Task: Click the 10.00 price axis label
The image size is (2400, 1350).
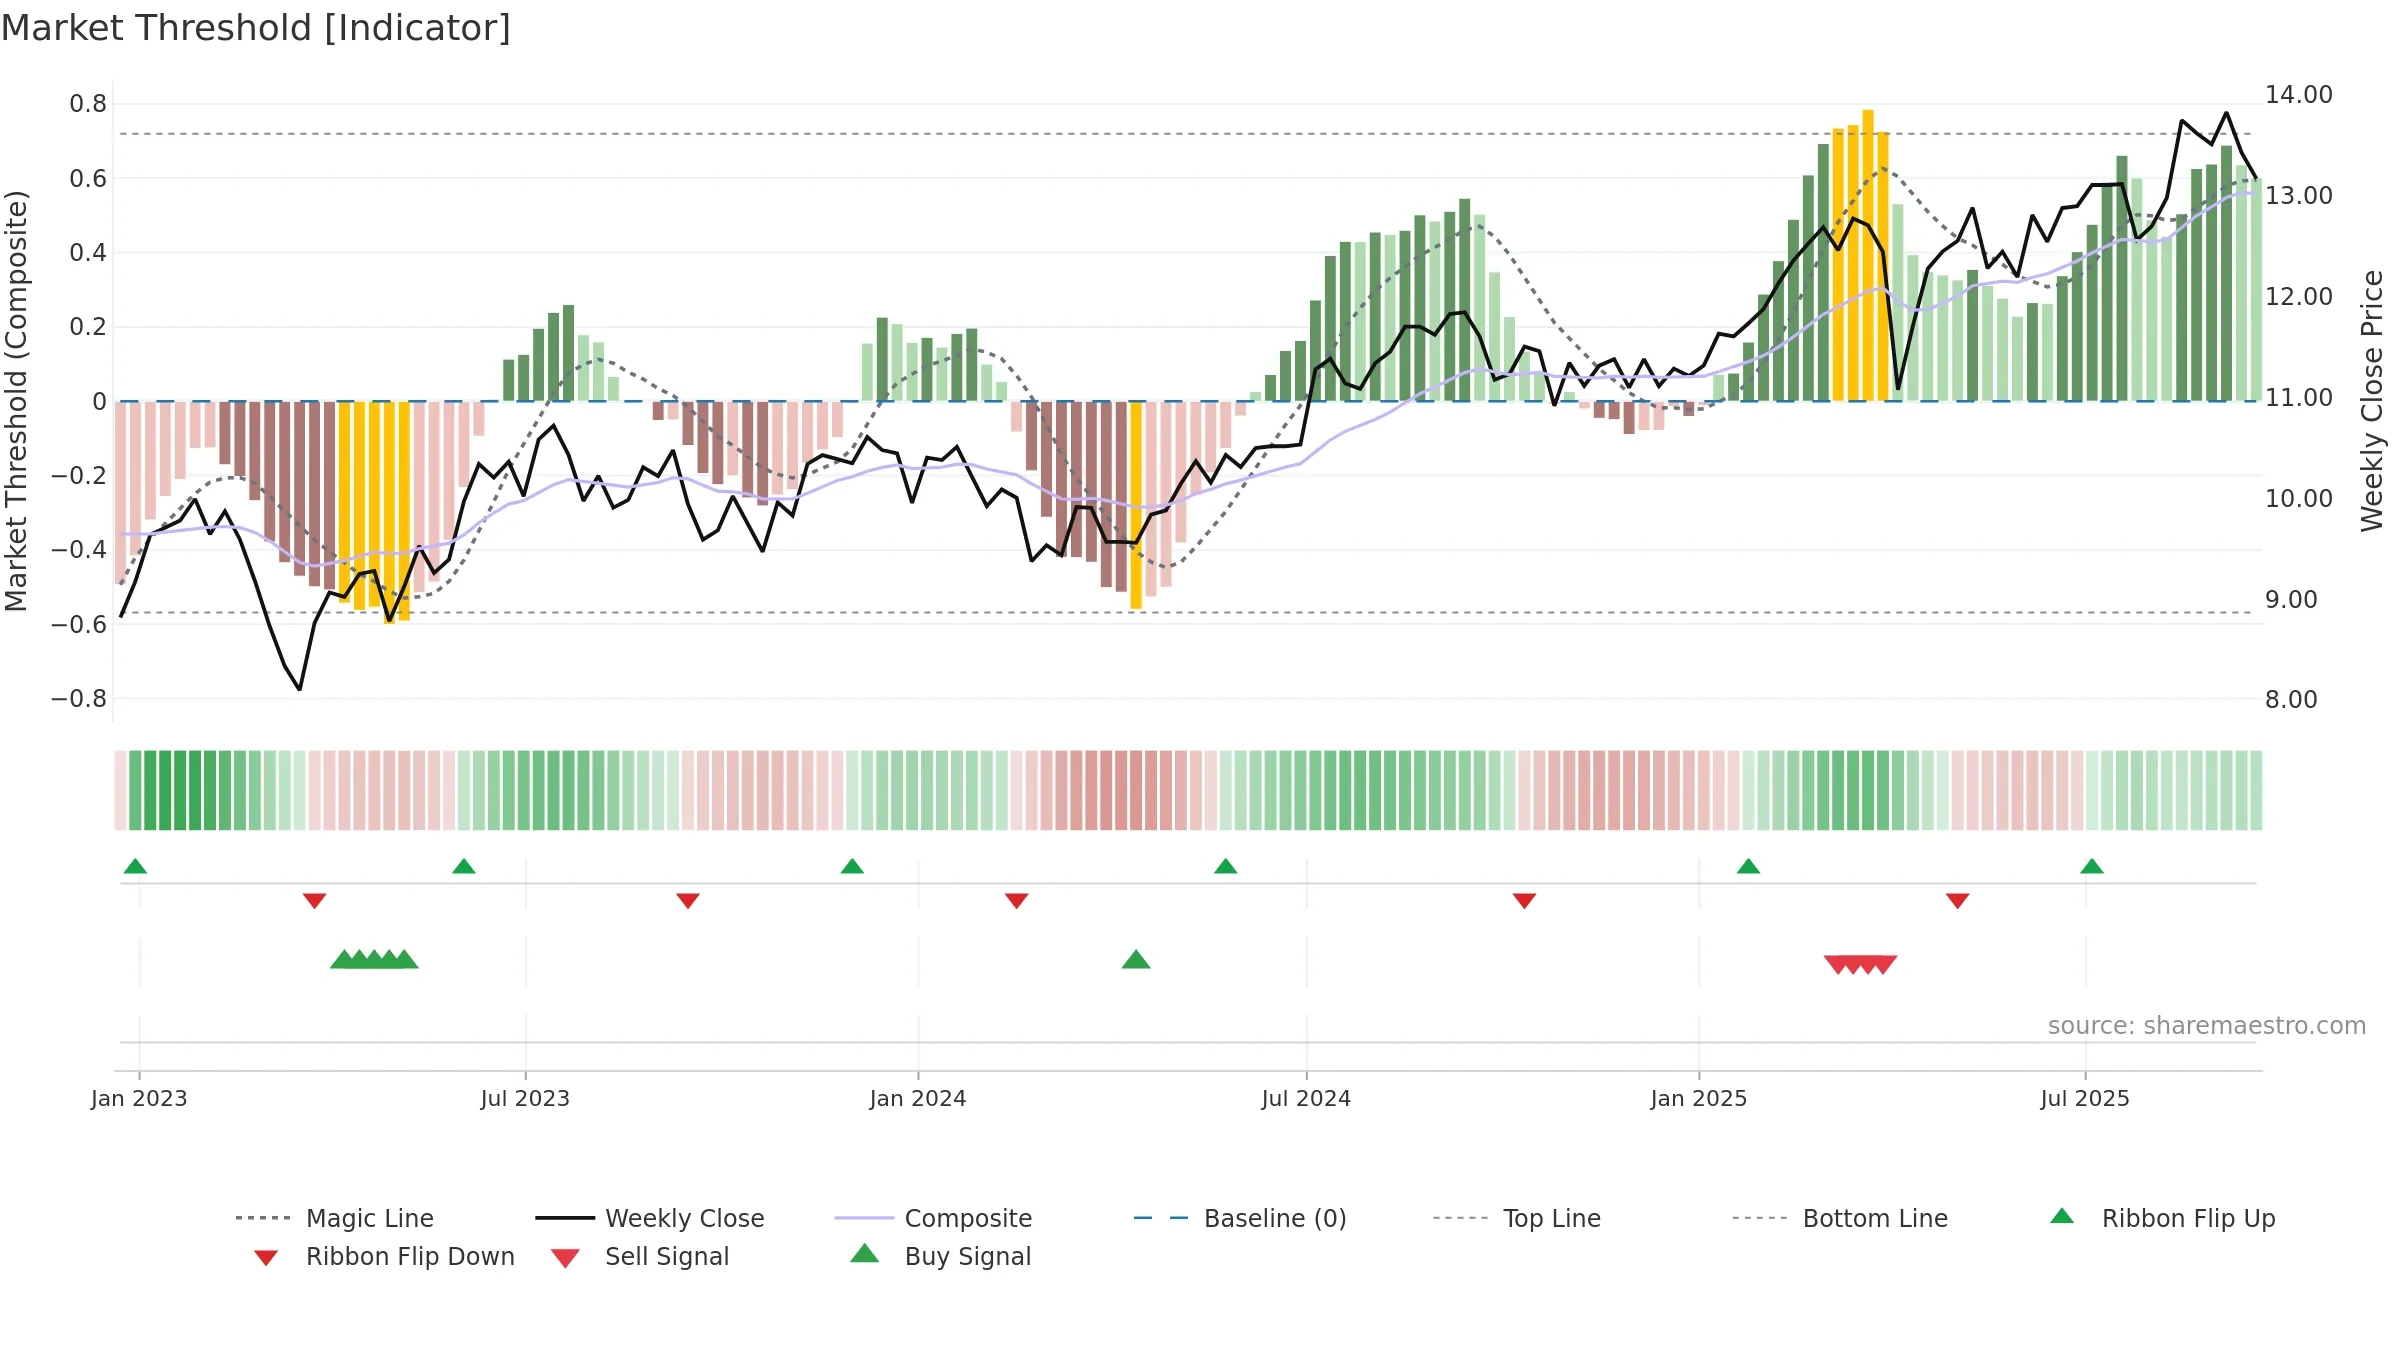Action: pyautogui.click(x=2299, y=499)
